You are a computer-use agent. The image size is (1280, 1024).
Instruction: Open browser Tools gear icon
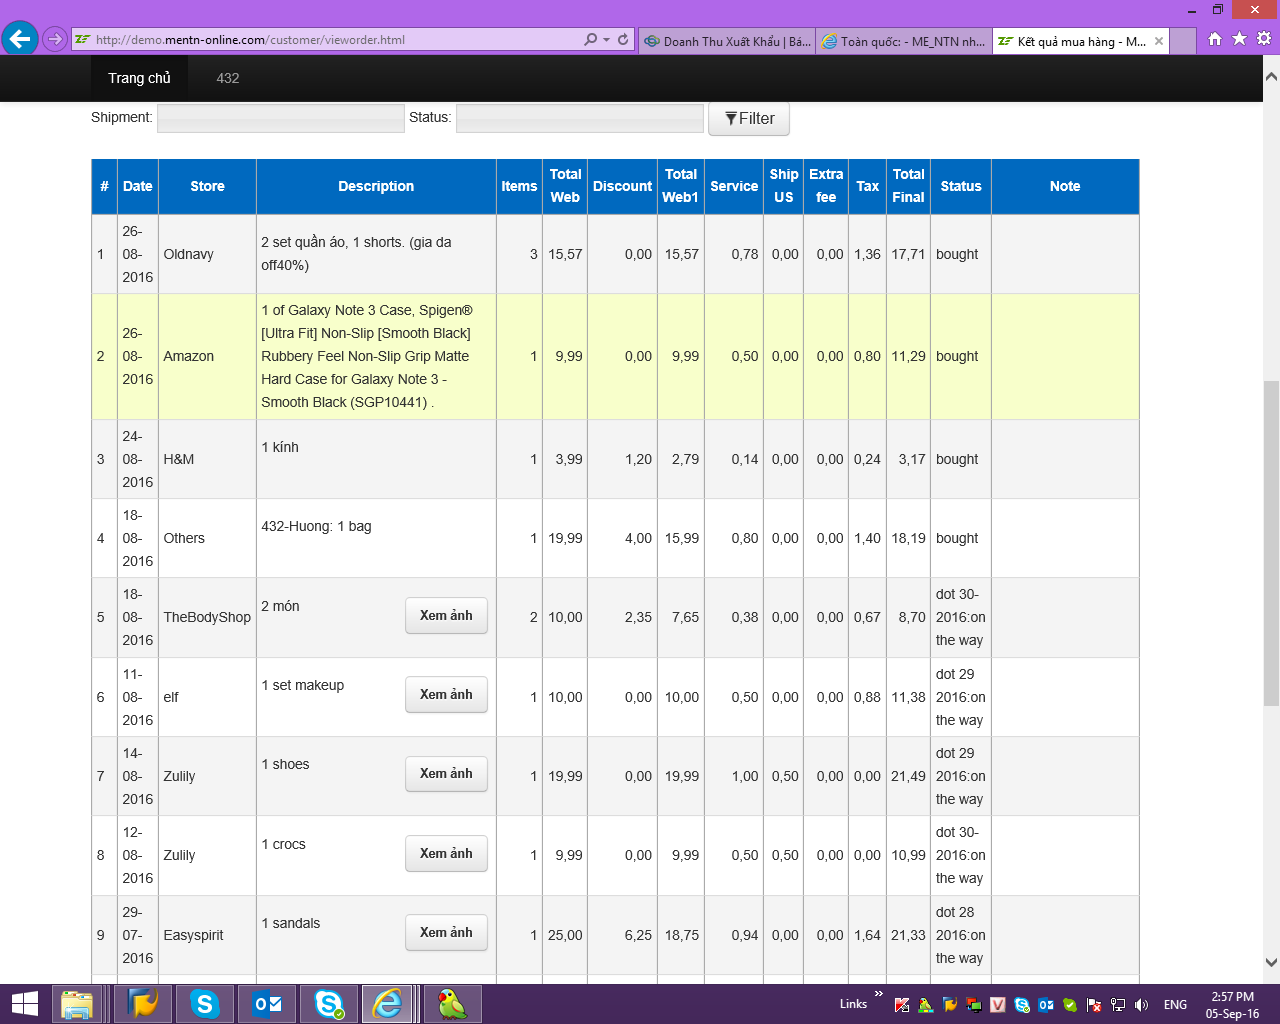[x=1264, y=39]
